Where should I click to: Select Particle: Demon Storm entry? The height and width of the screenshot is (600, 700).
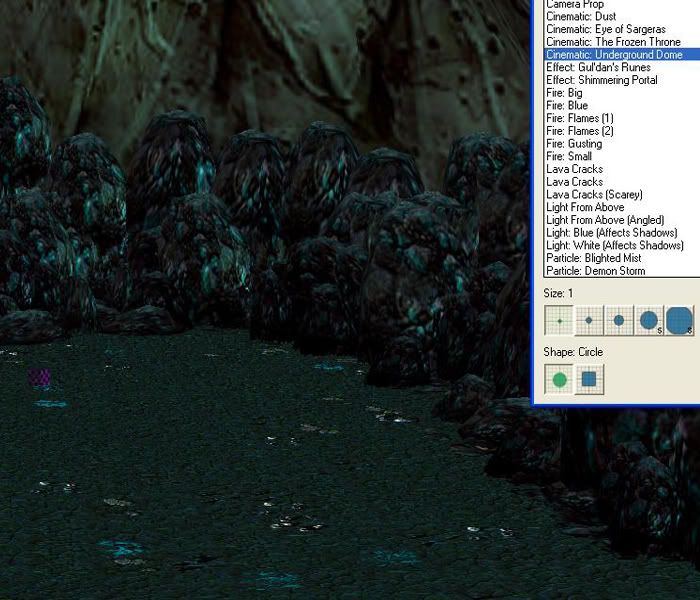click(596, 271)
